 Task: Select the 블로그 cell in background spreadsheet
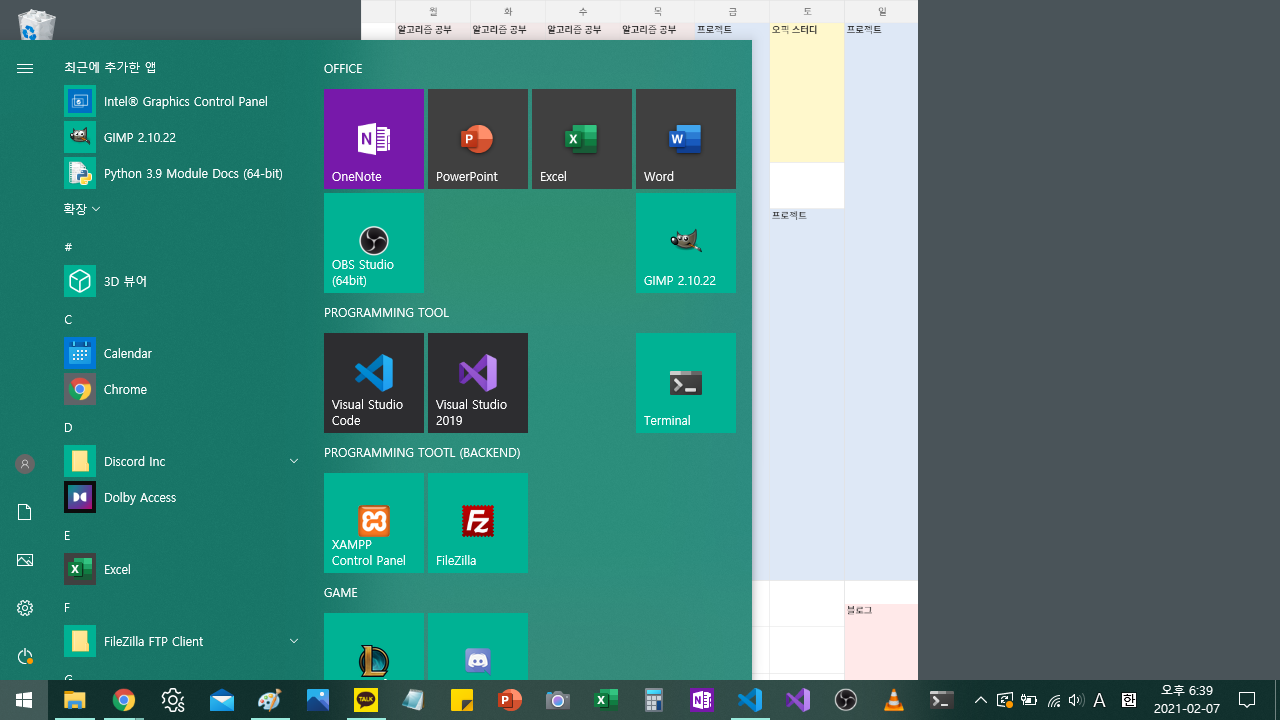pyautogui.click(x=881, y=641)
